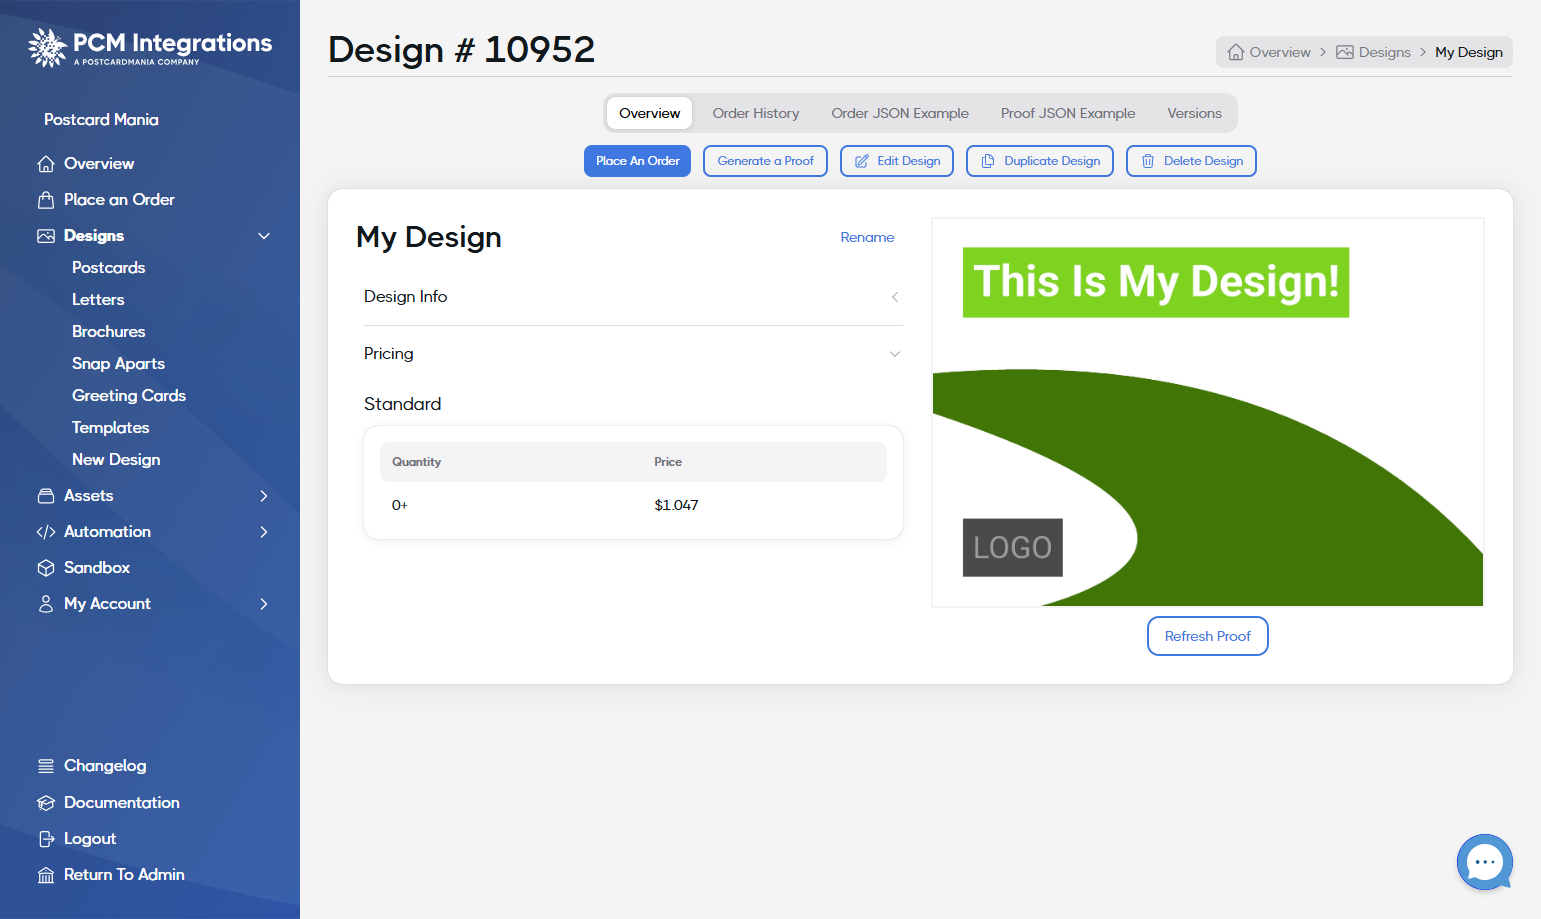Image resolution: width=1541 pixels, height=919 pixels.
Task: Click the copy icon on Duplicate Design
Action: click(988, 161)
